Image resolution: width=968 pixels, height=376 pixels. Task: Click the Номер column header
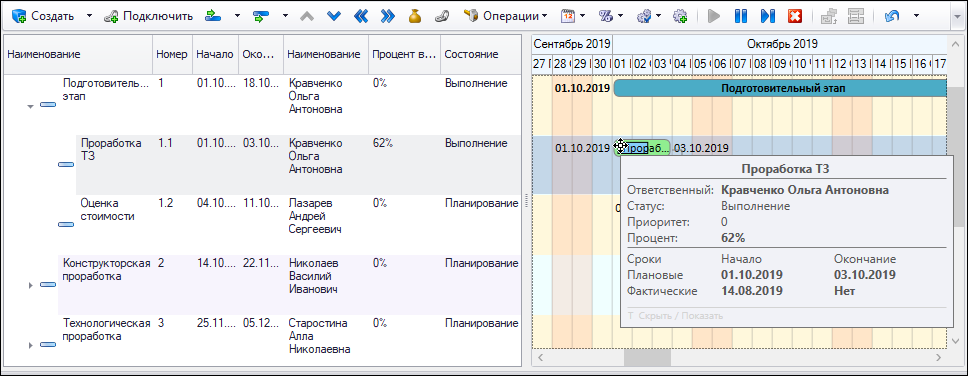(172, 54)
